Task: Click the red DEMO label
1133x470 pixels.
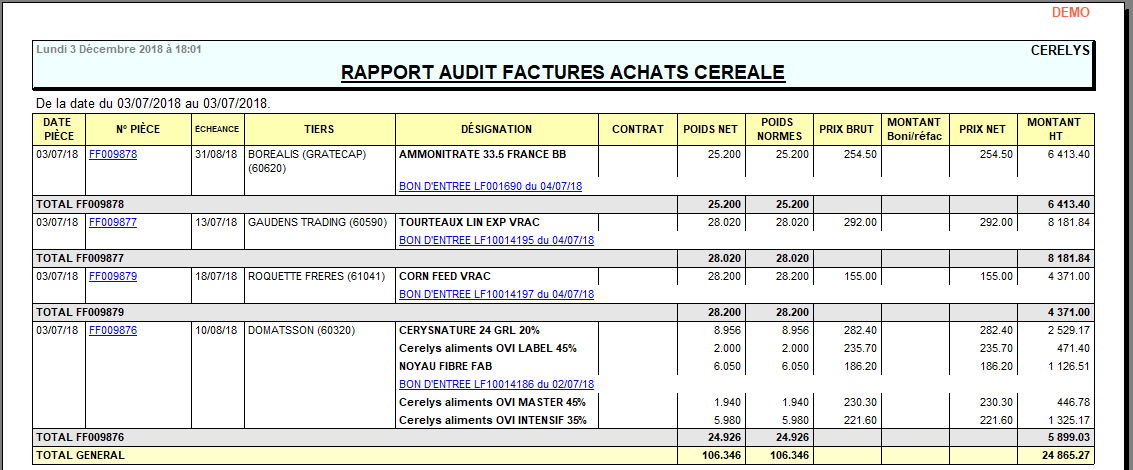Action: (1071, 13)
